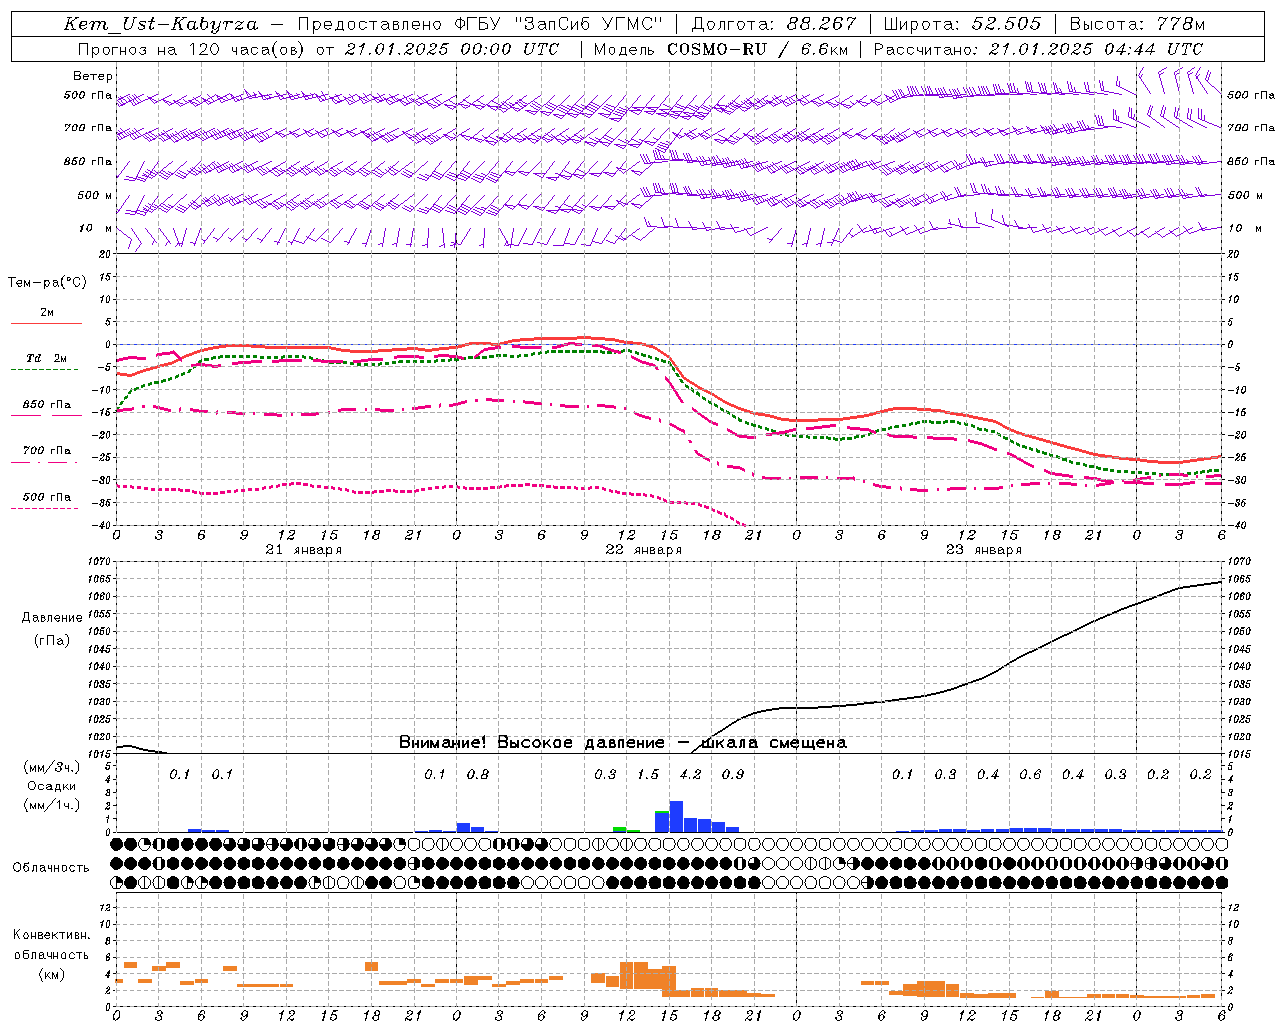Select the 1.5 precipitation amount value
1280x1024 pixels.
pos(648,774)
